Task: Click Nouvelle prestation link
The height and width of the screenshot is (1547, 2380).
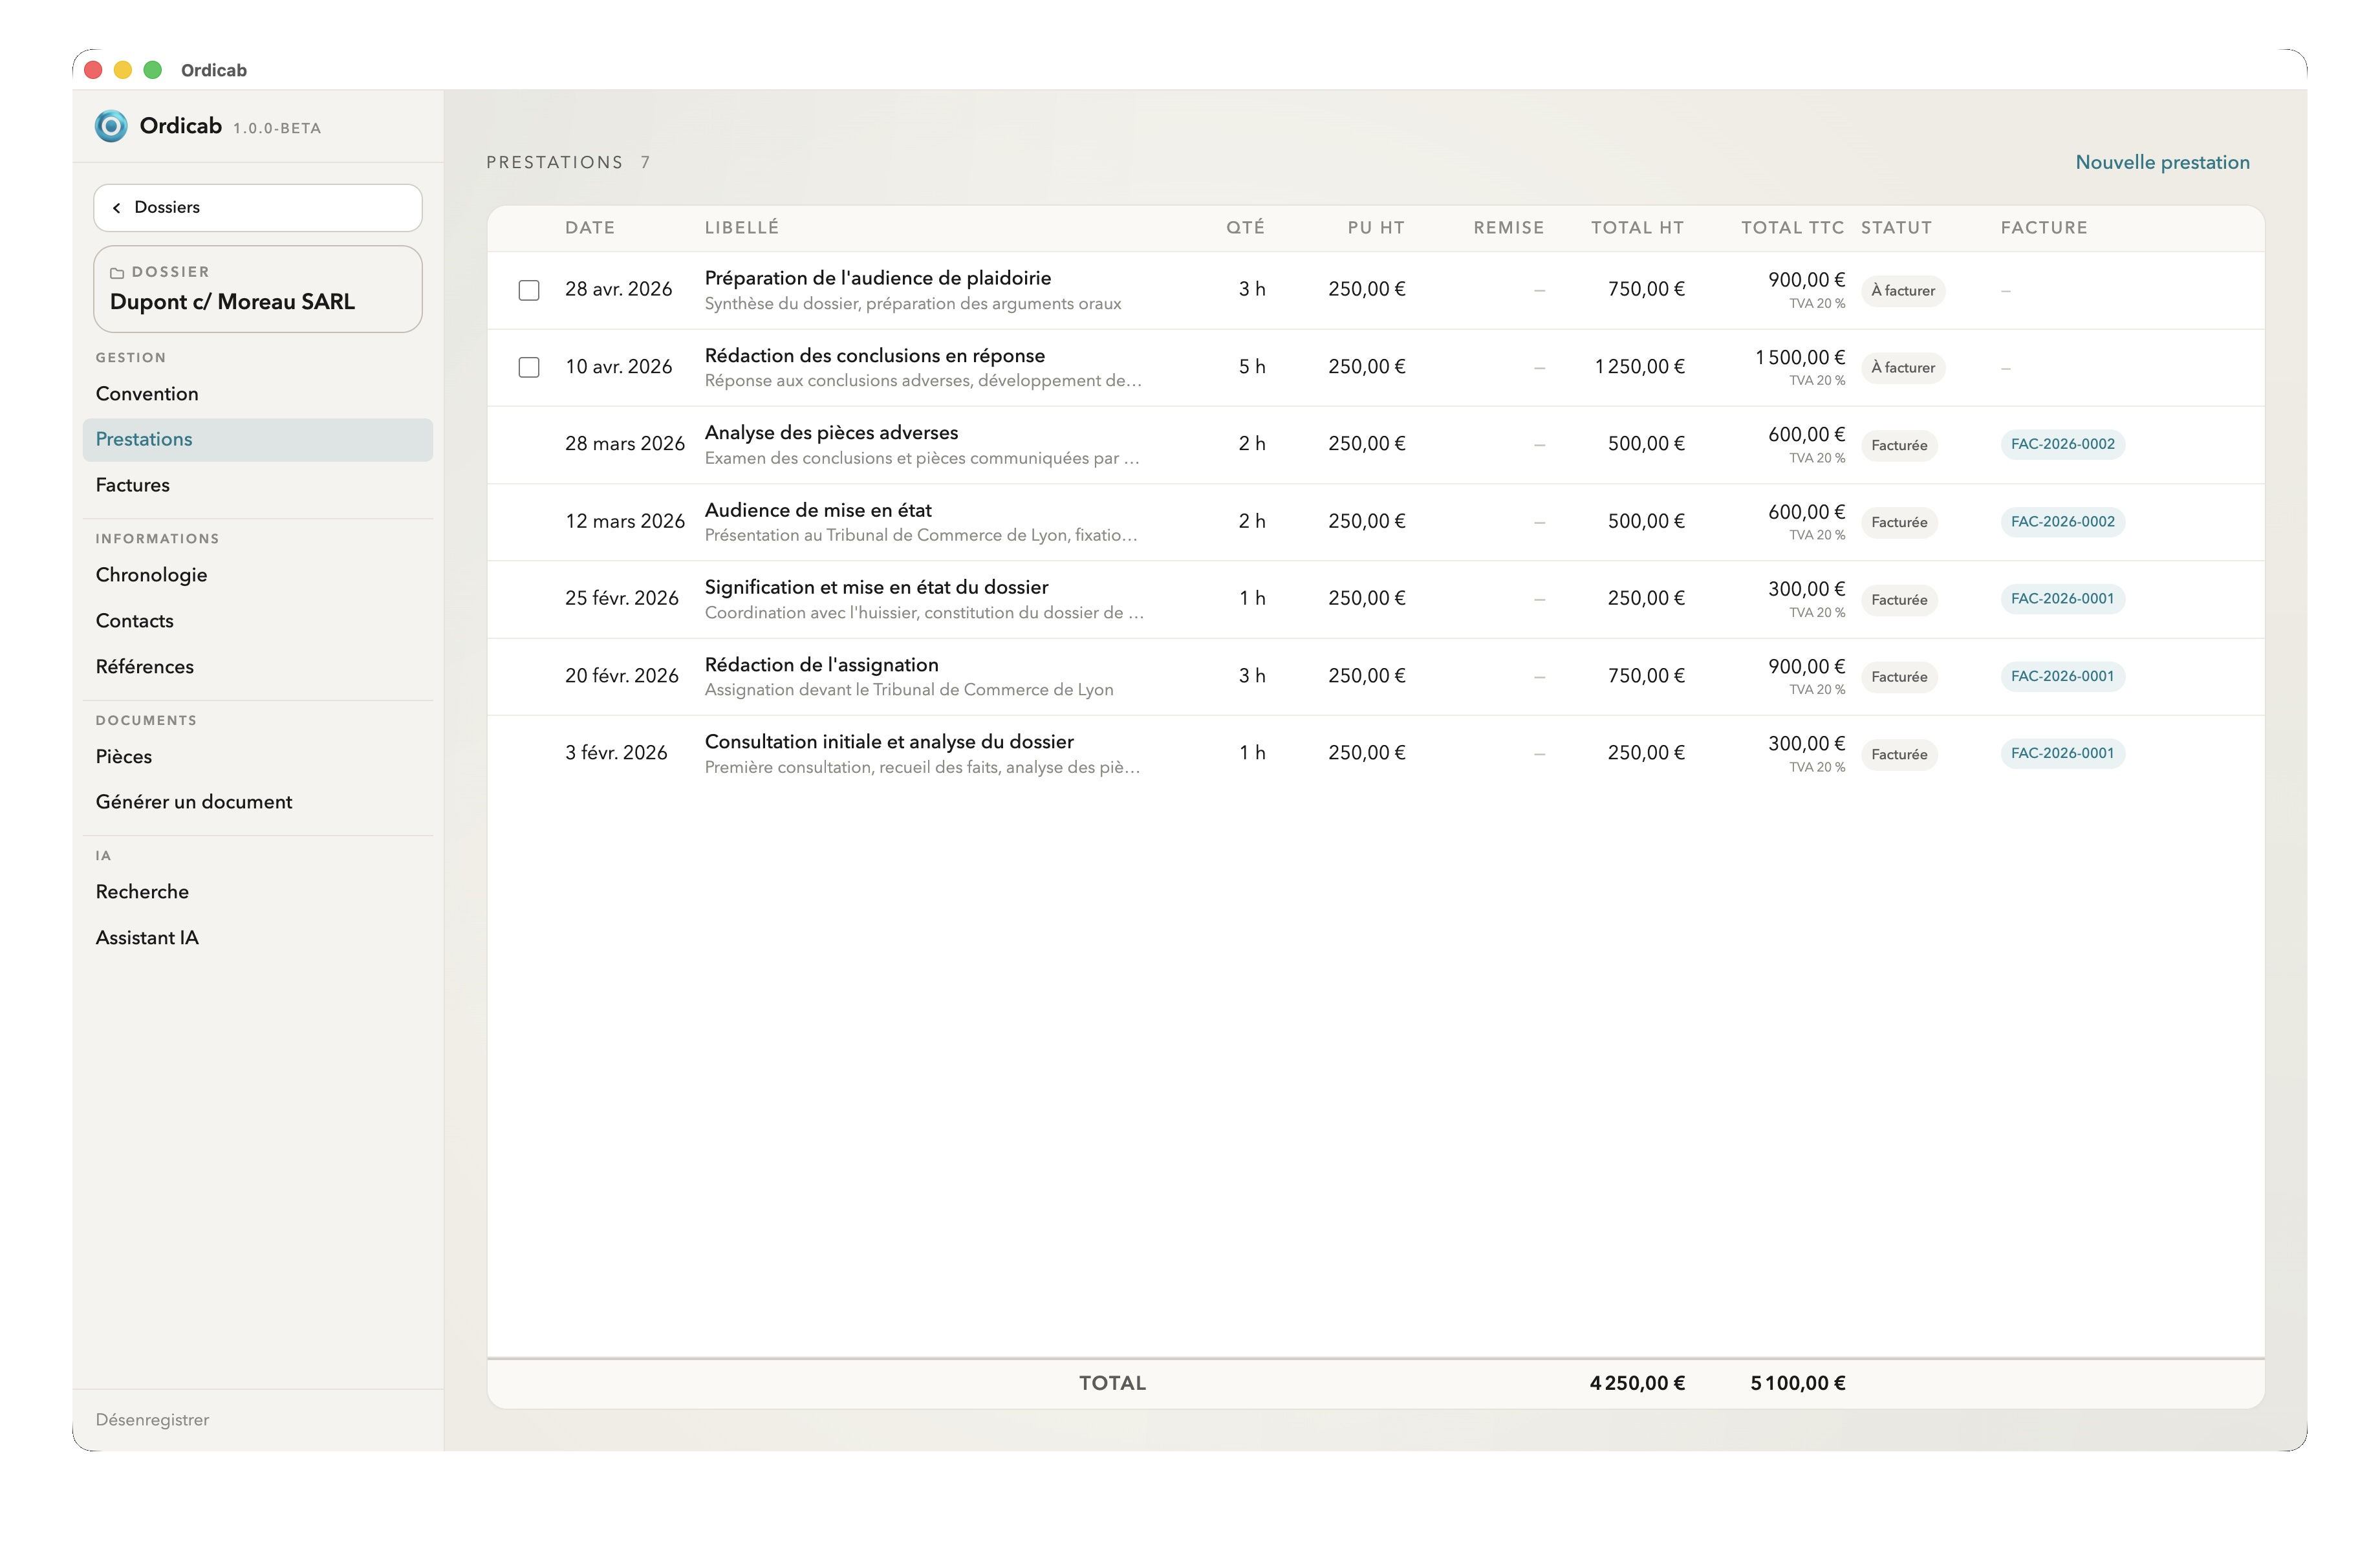Action: click(2162, 162)
